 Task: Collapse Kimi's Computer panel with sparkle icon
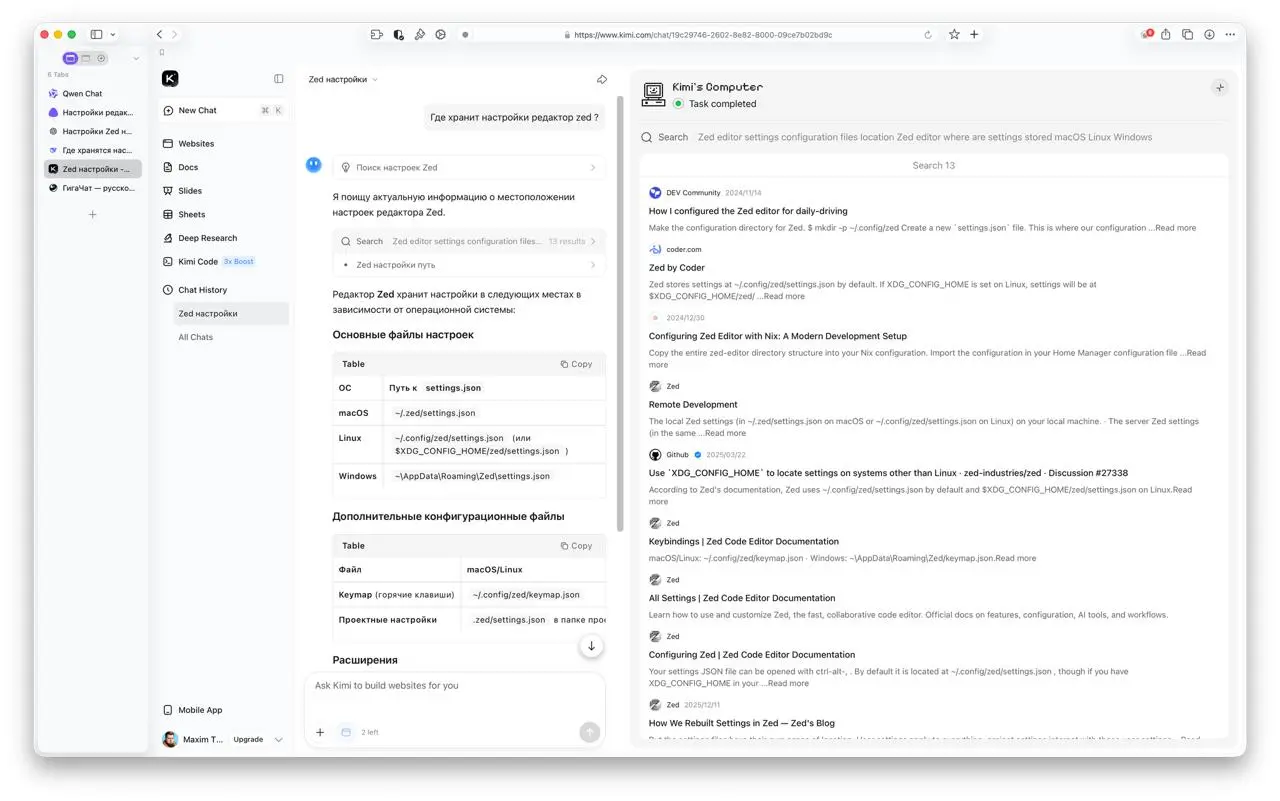click(x=1219, y=88)
